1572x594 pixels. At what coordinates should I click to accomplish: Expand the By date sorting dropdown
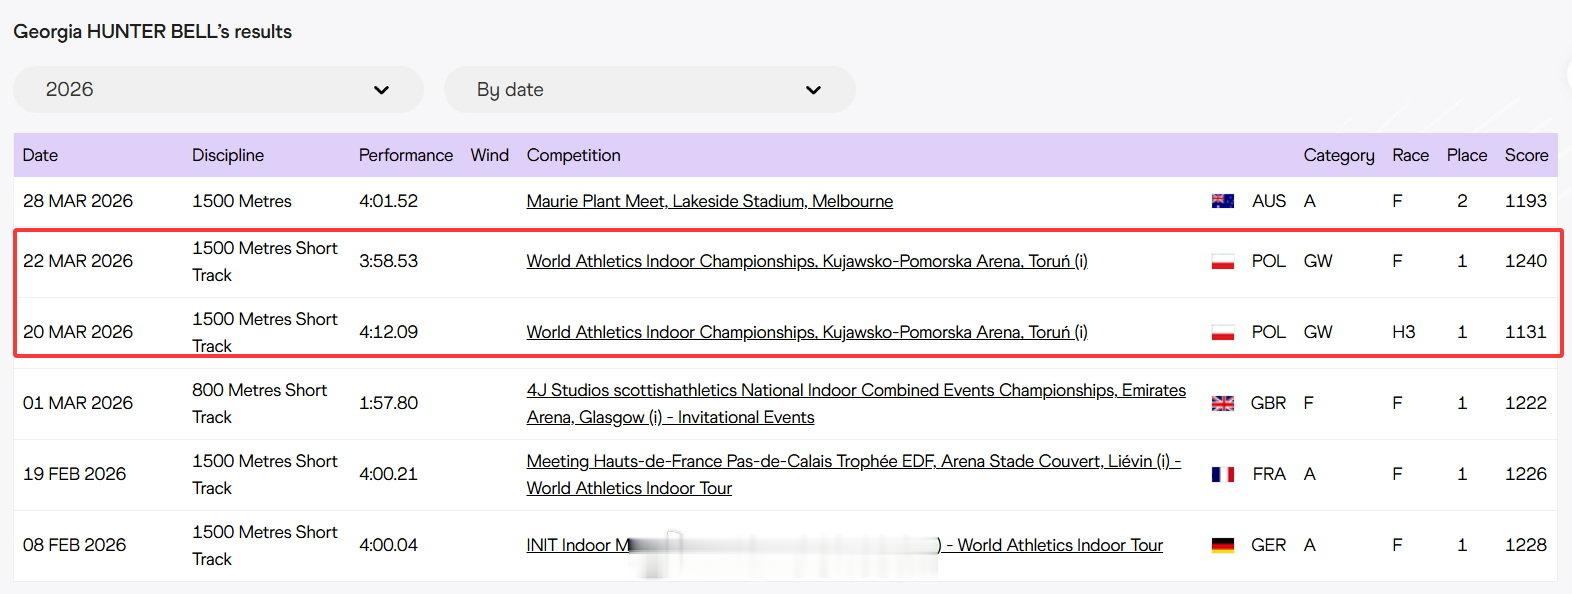pos(650,90)
